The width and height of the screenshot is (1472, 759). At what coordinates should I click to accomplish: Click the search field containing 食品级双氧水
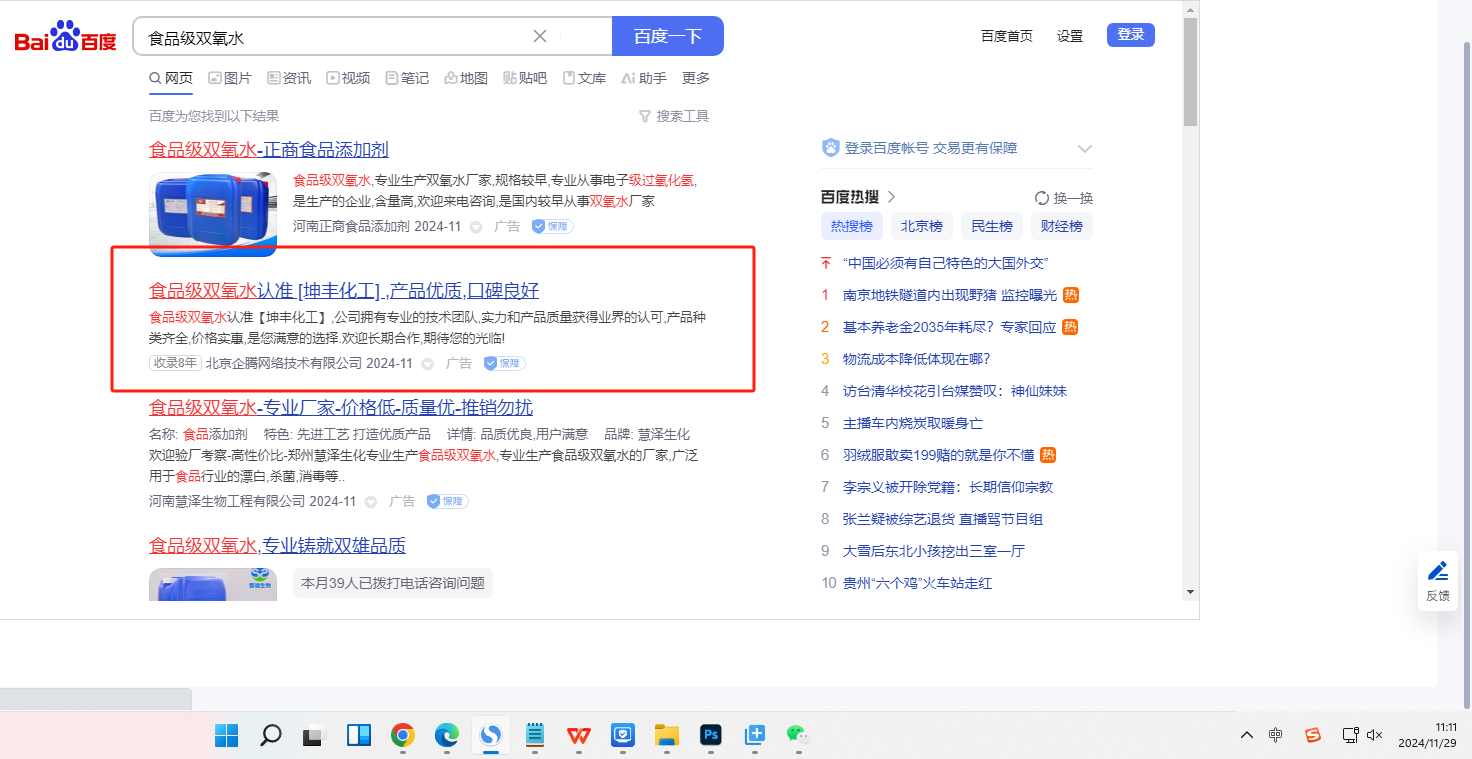click(x=335, y=37)
